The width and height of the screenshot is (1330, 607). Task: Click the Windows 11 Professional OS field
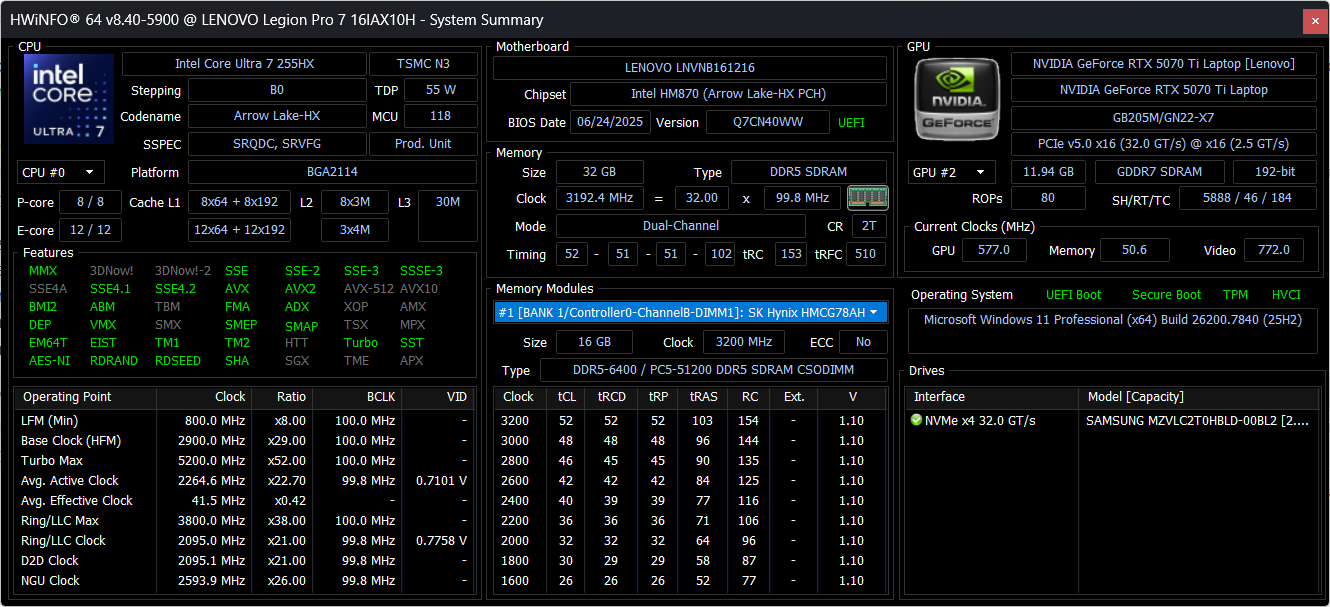click(1113, 331)
